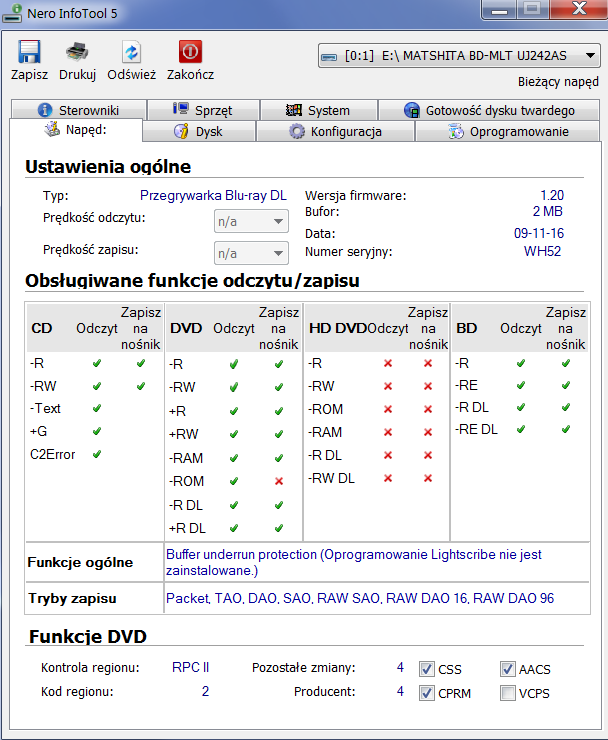Click green check for CD -RW write

(x=141, y=386)
